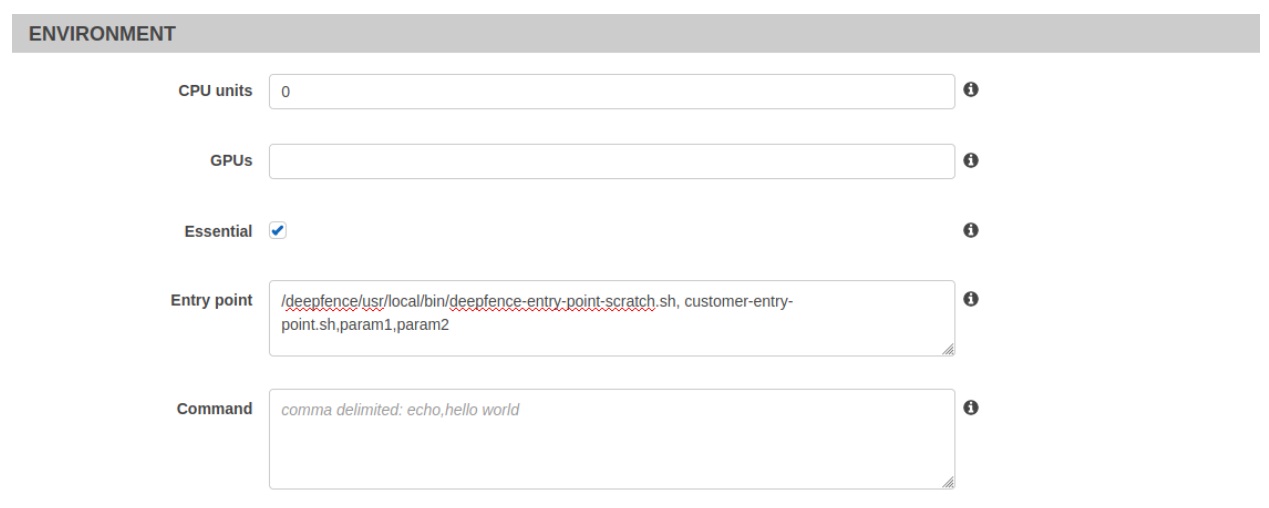Click inside the Command text area
Image resolution: width=1269 pixels, height=508 pixels.
click(612, 439)
